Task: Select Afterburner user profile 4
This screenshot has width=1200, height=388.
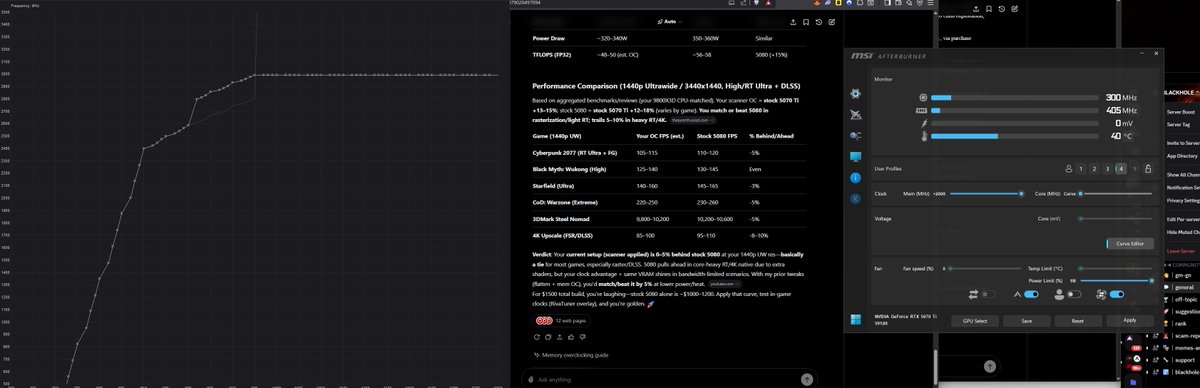Action: [1121, 169]
